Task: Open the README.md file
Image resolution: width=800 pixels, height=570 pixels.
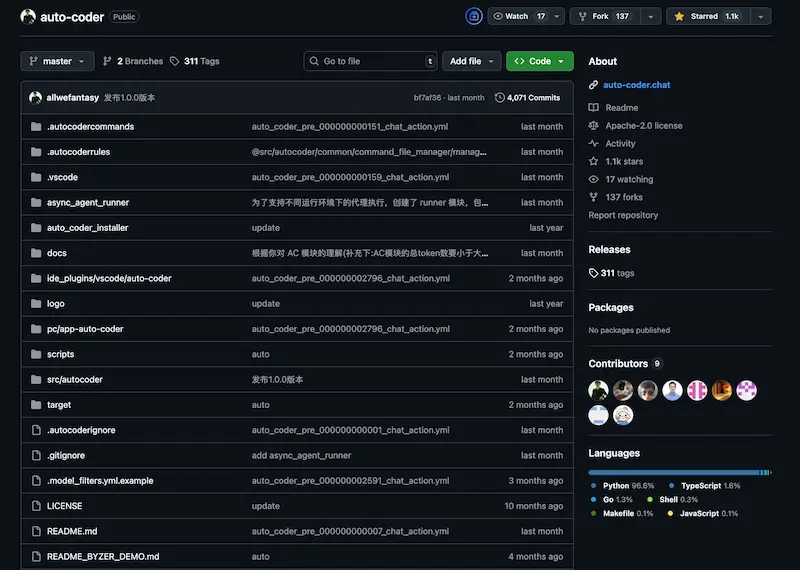Action: point(72,531)
